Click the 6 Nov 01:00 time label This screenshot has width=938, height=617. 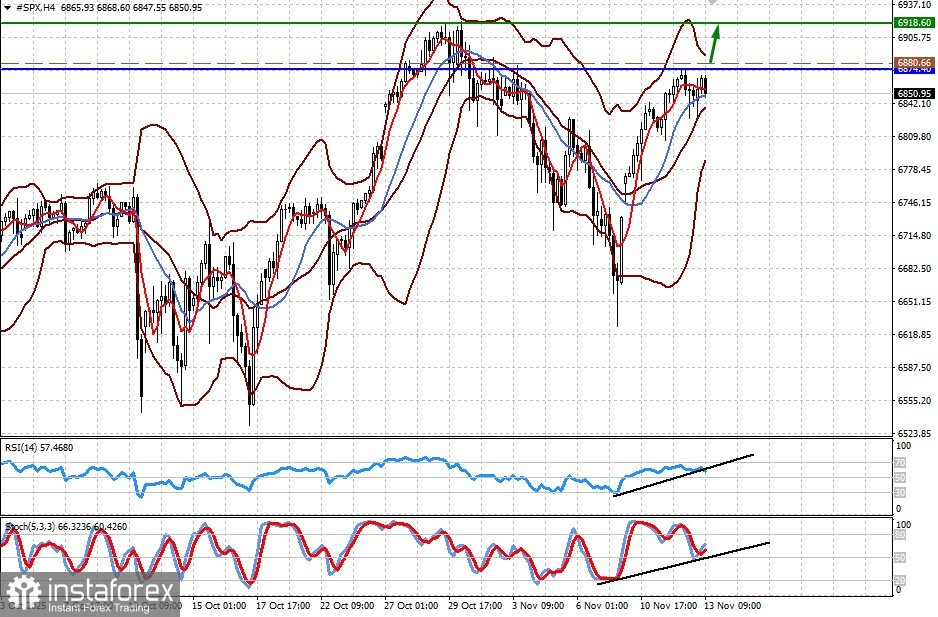coord(602,606)
